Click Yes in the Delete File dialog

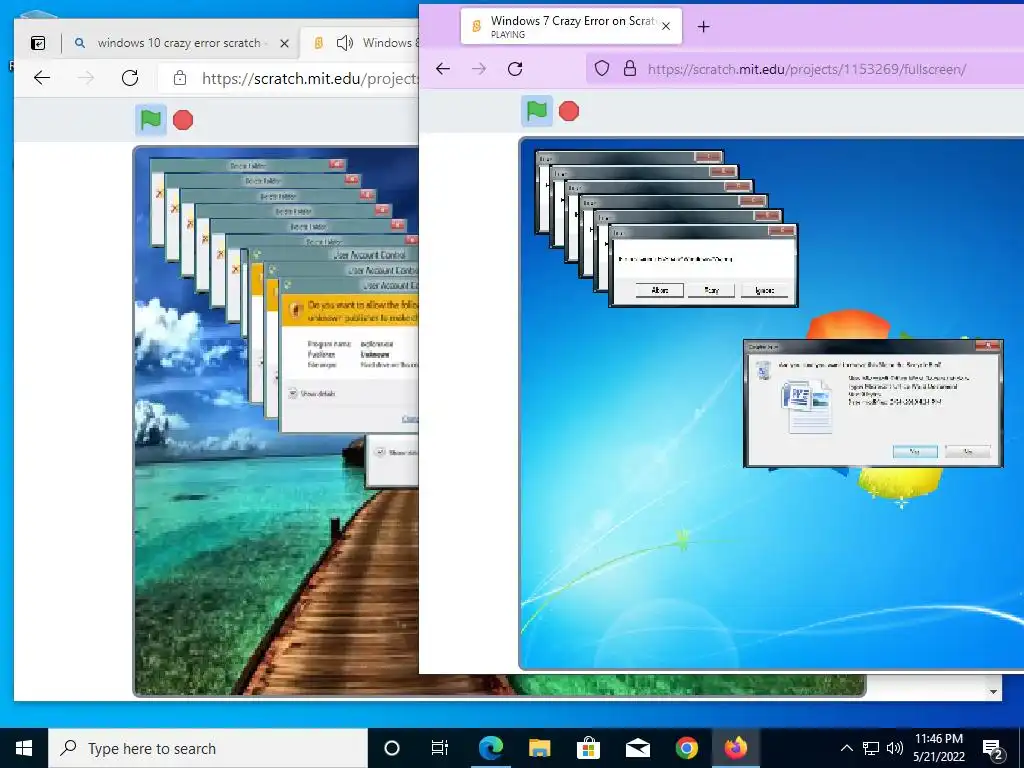(914, 451)
